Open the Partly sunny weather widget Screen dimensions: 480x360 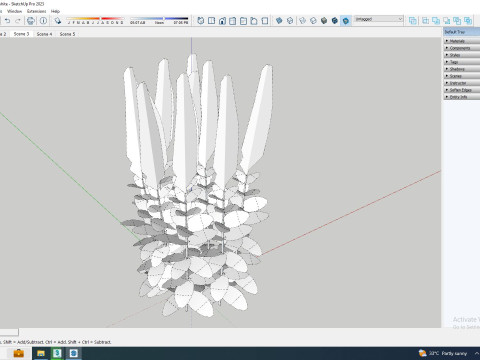tap(443, 353)
